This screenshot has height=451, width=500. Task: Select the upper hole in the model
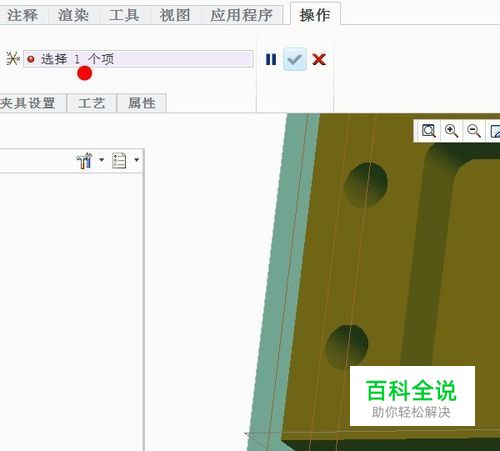pos(366,185)
